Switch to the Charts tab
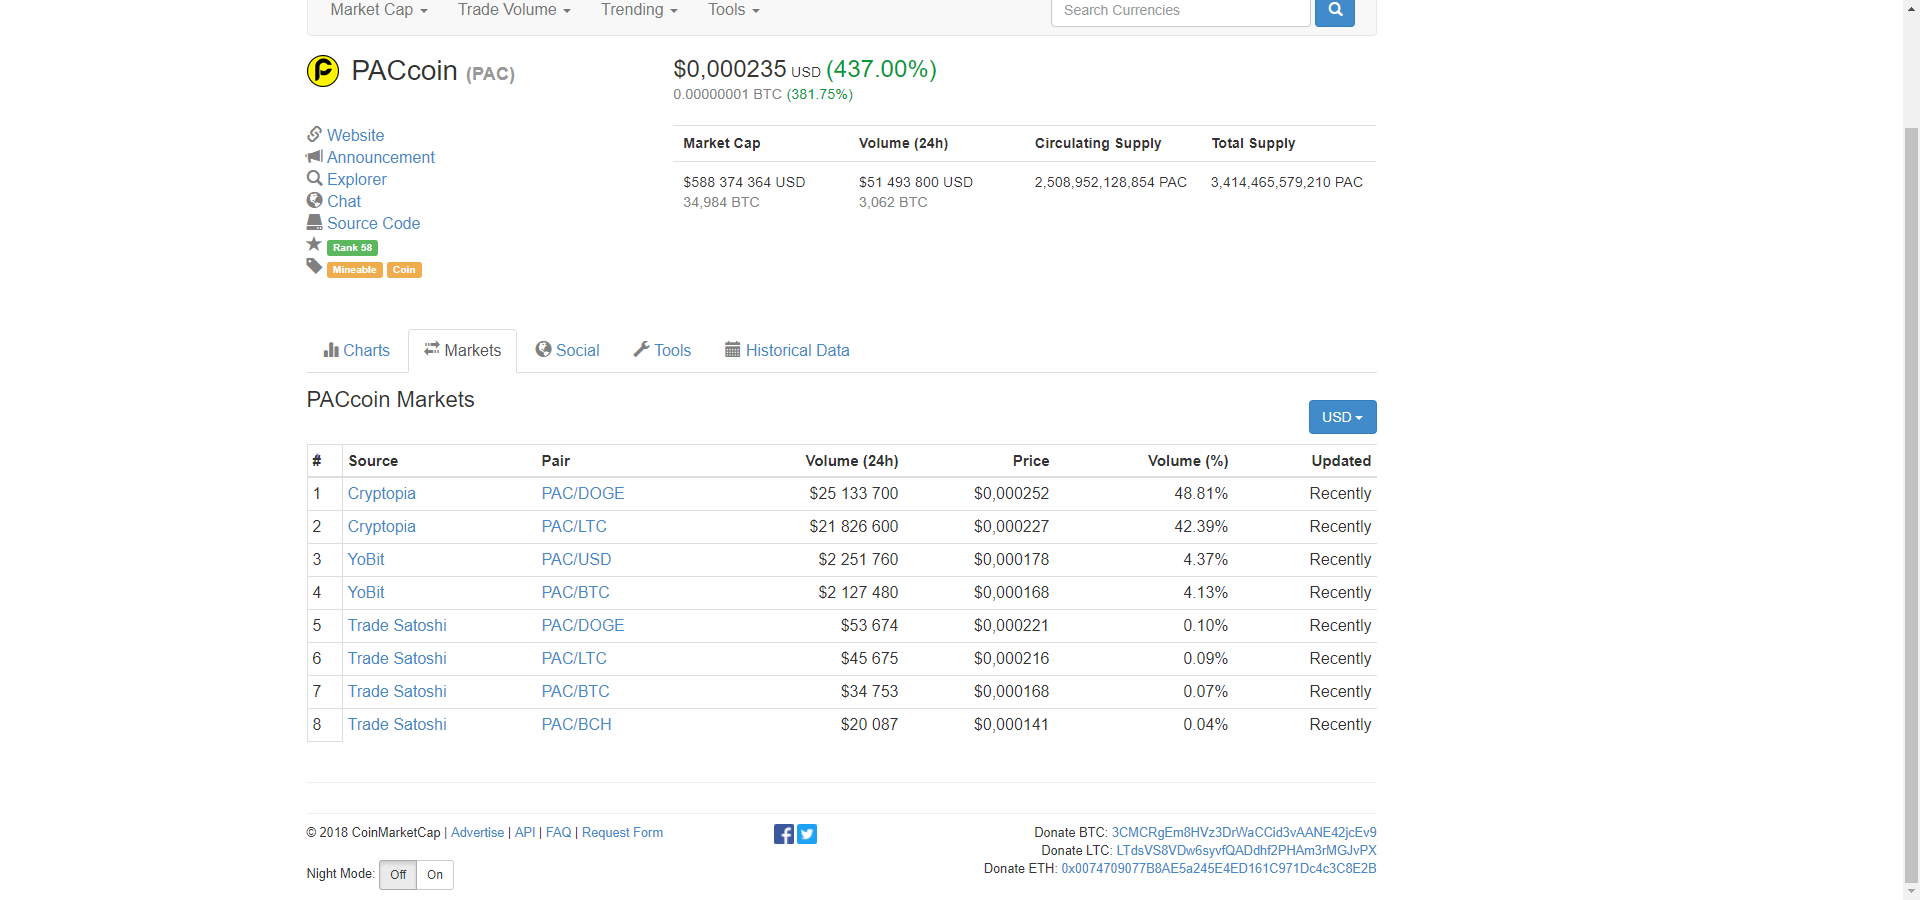Screen dimensions: 1920x900 357,351
